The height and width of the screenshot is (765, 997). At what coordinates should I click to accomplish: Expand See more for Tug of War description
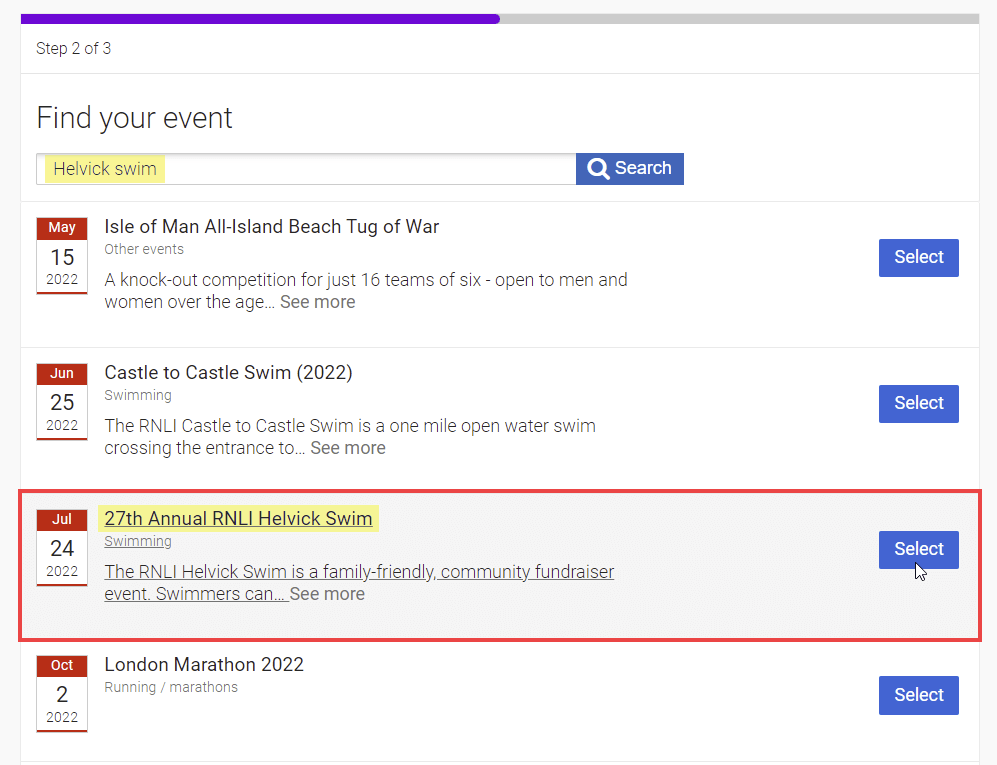[317, 302]
